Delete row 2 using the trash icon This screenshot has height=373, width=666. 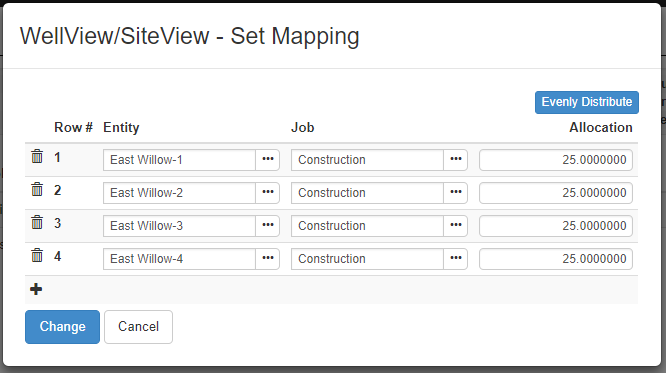point(37,189)
